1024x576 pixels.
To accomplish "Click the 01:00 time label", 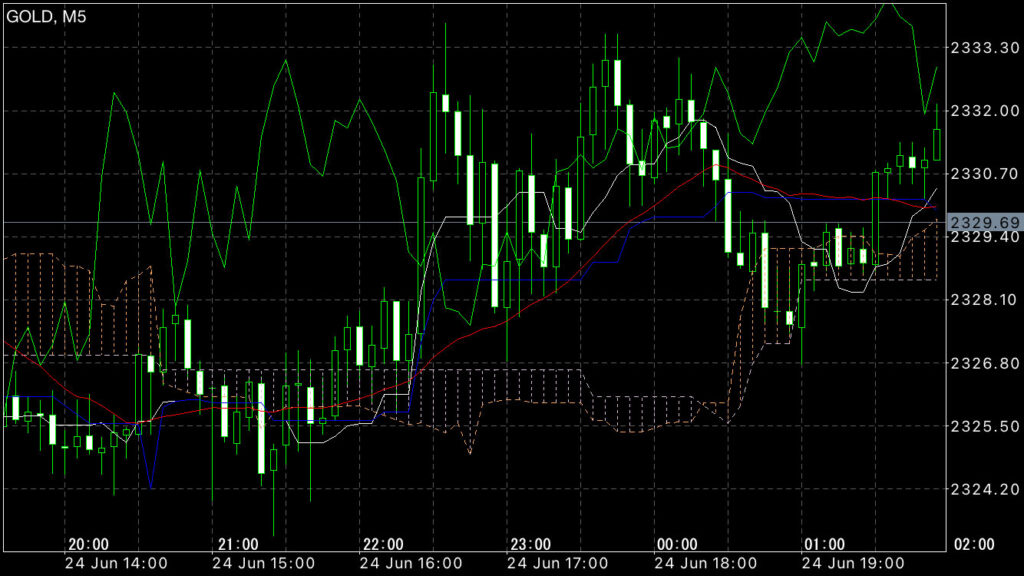I will [x=824, y=545].
